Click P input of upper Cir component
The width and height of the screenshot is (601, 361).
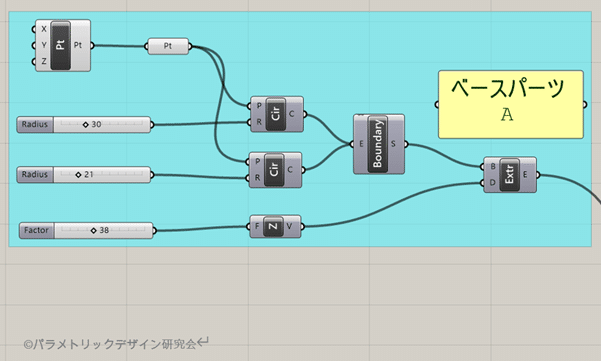tap(259, 106)
